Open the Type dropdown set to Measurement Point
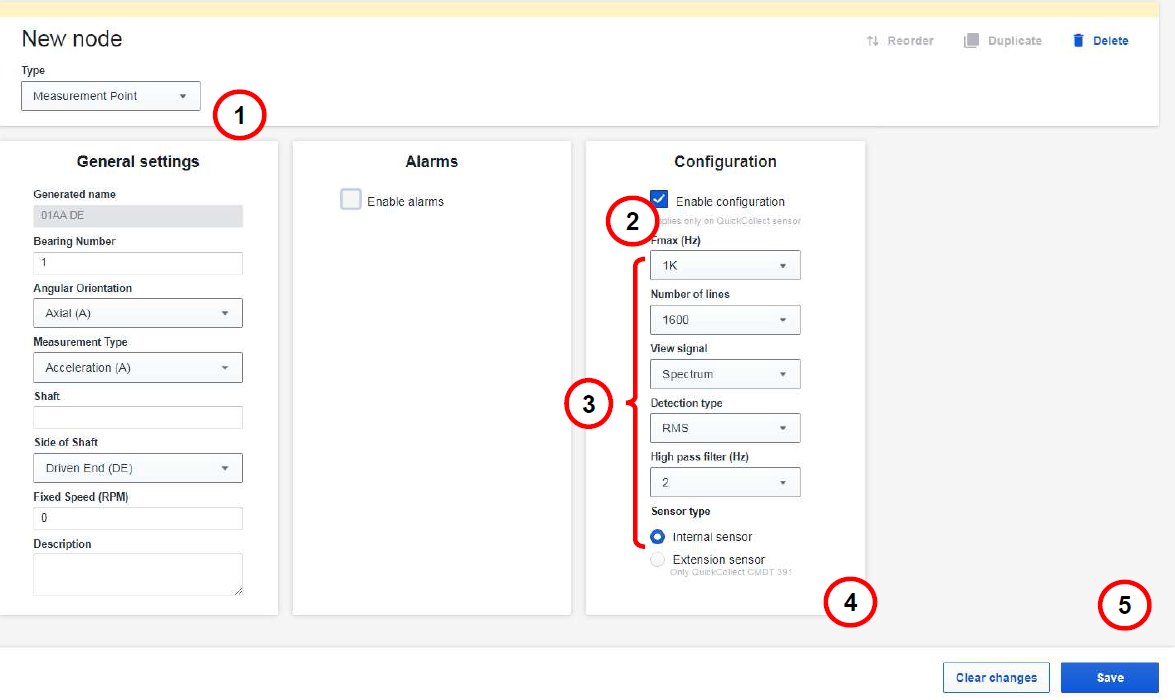 [x=111, y=96]
